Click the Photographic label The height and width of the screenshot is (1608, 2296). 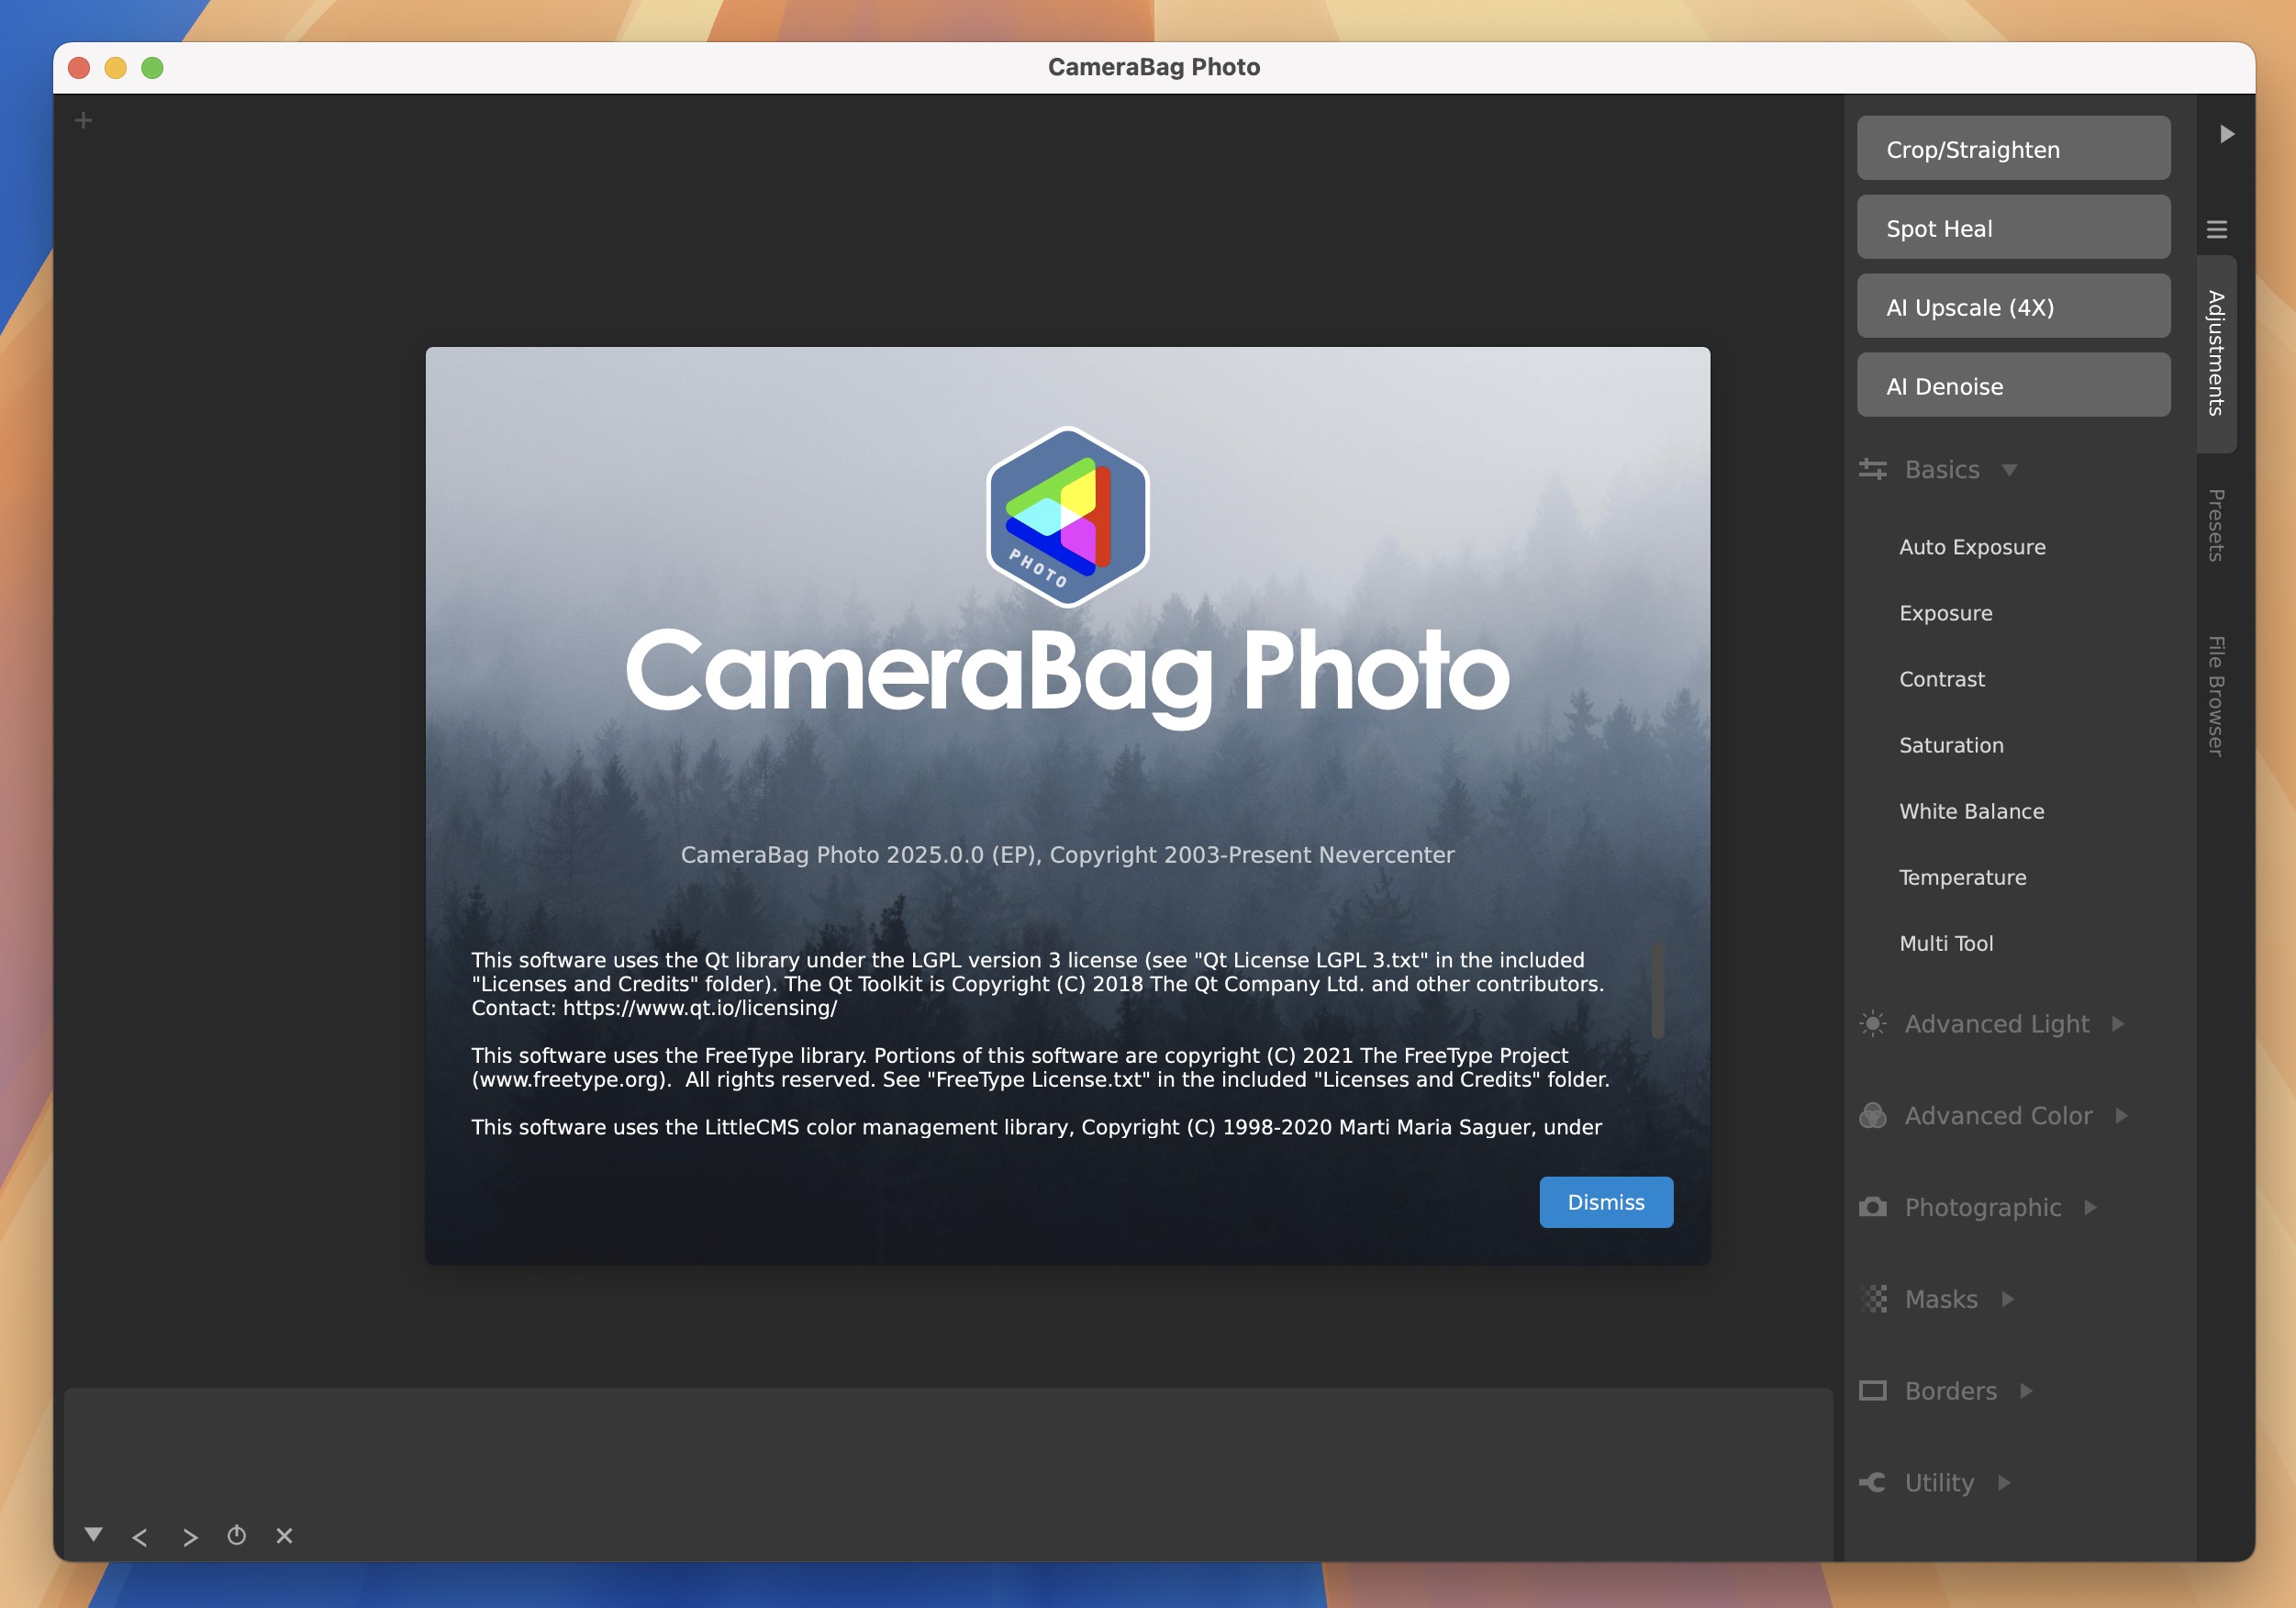click(1982, 1207)
